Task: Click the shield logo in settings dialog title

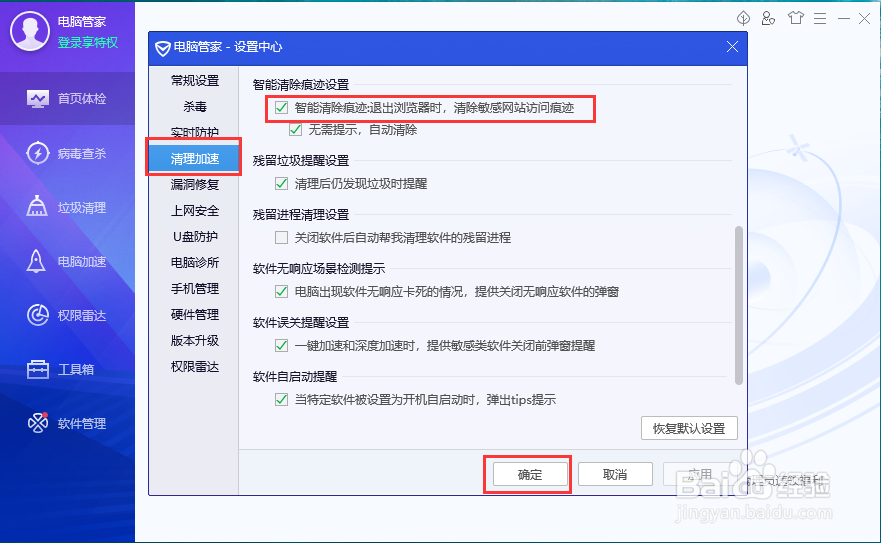Action: [x=163, y=48]
